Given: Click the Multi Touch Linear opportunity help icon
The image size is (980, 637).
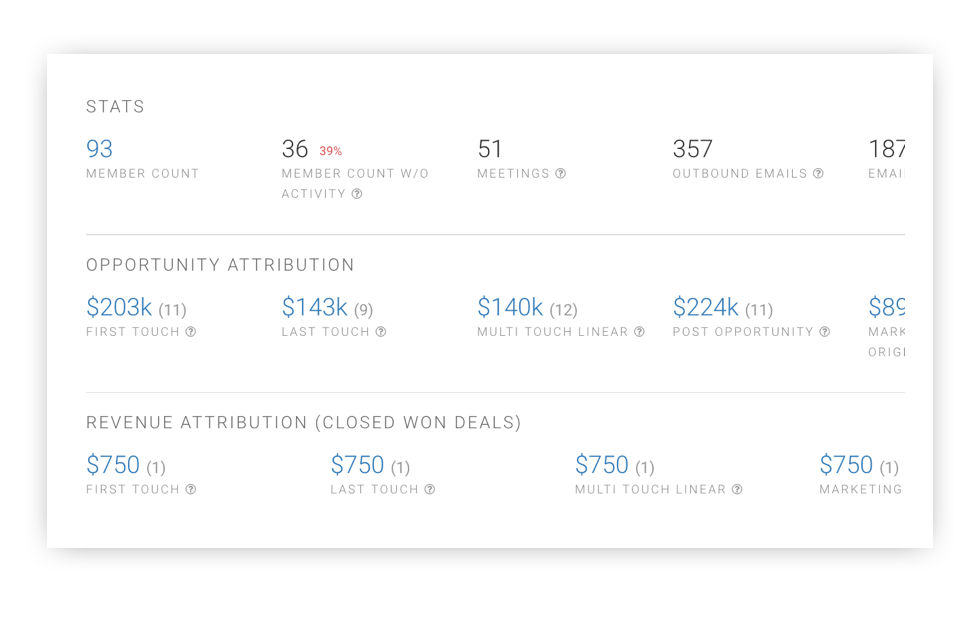Looking at the screenshot, I should [638, 331].
